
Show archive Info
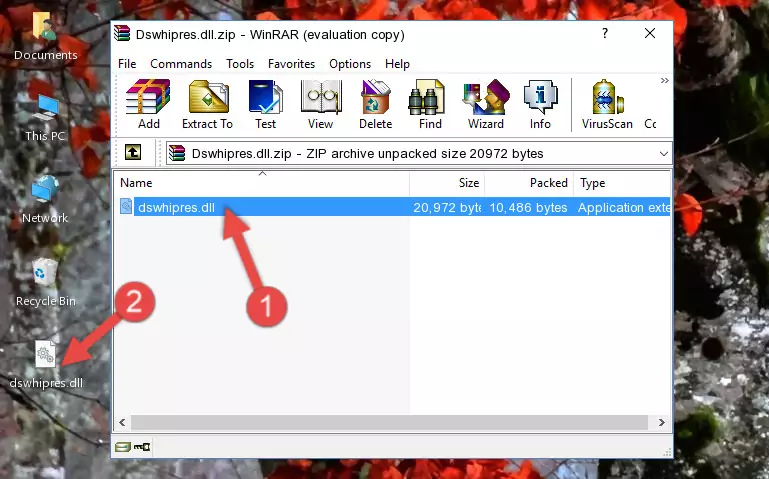(x=540, y=104)
